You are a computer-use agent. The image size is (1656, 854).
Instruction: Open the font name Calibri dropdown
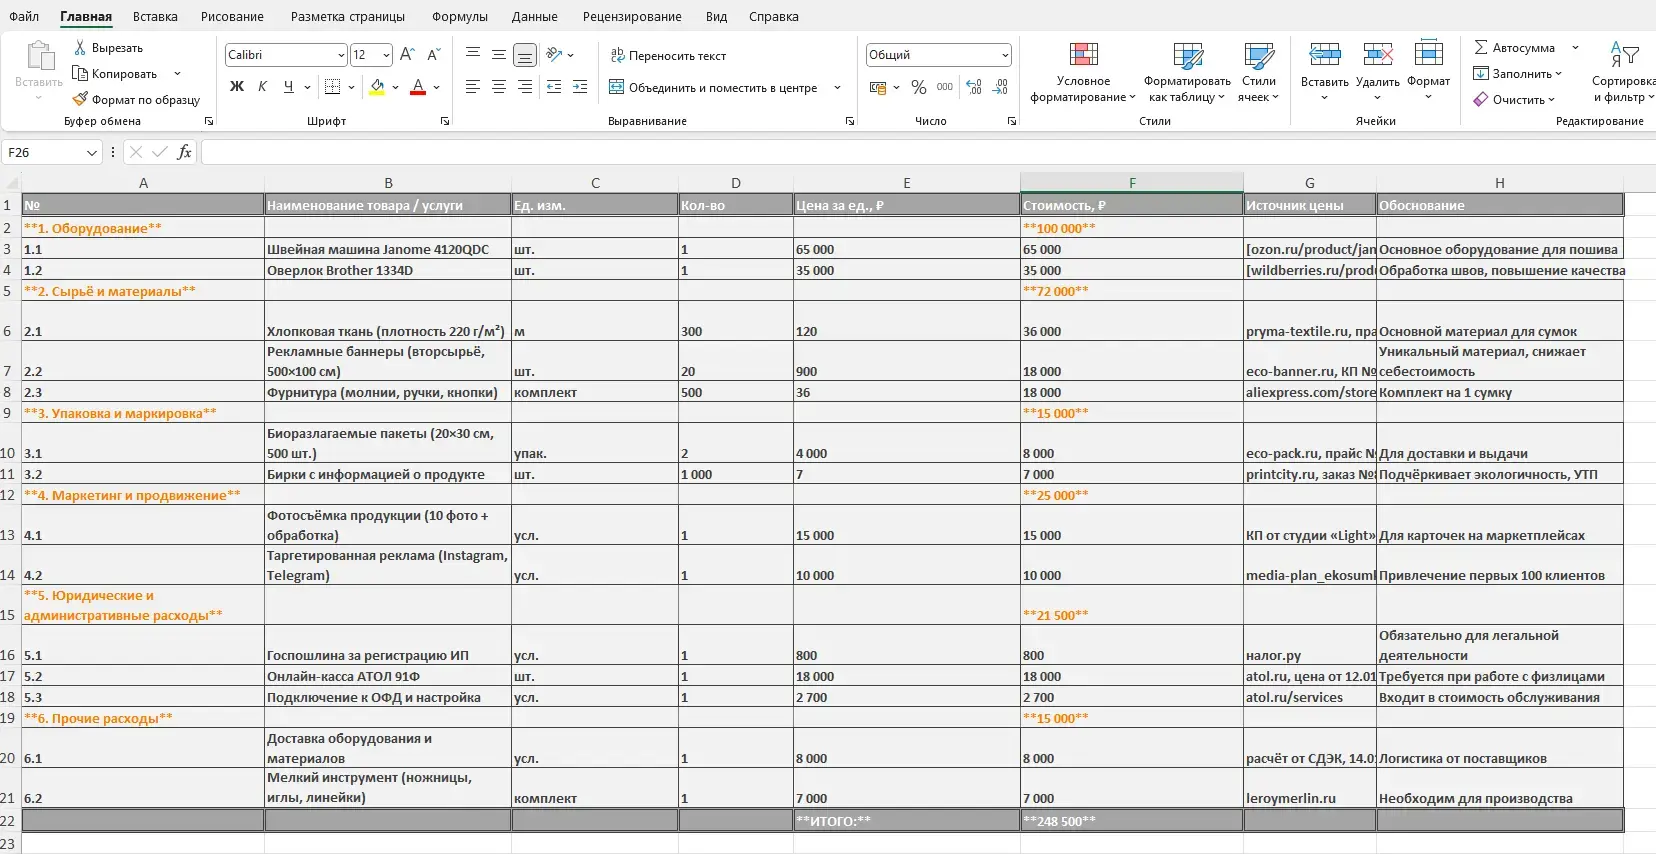tap(341, 55)
